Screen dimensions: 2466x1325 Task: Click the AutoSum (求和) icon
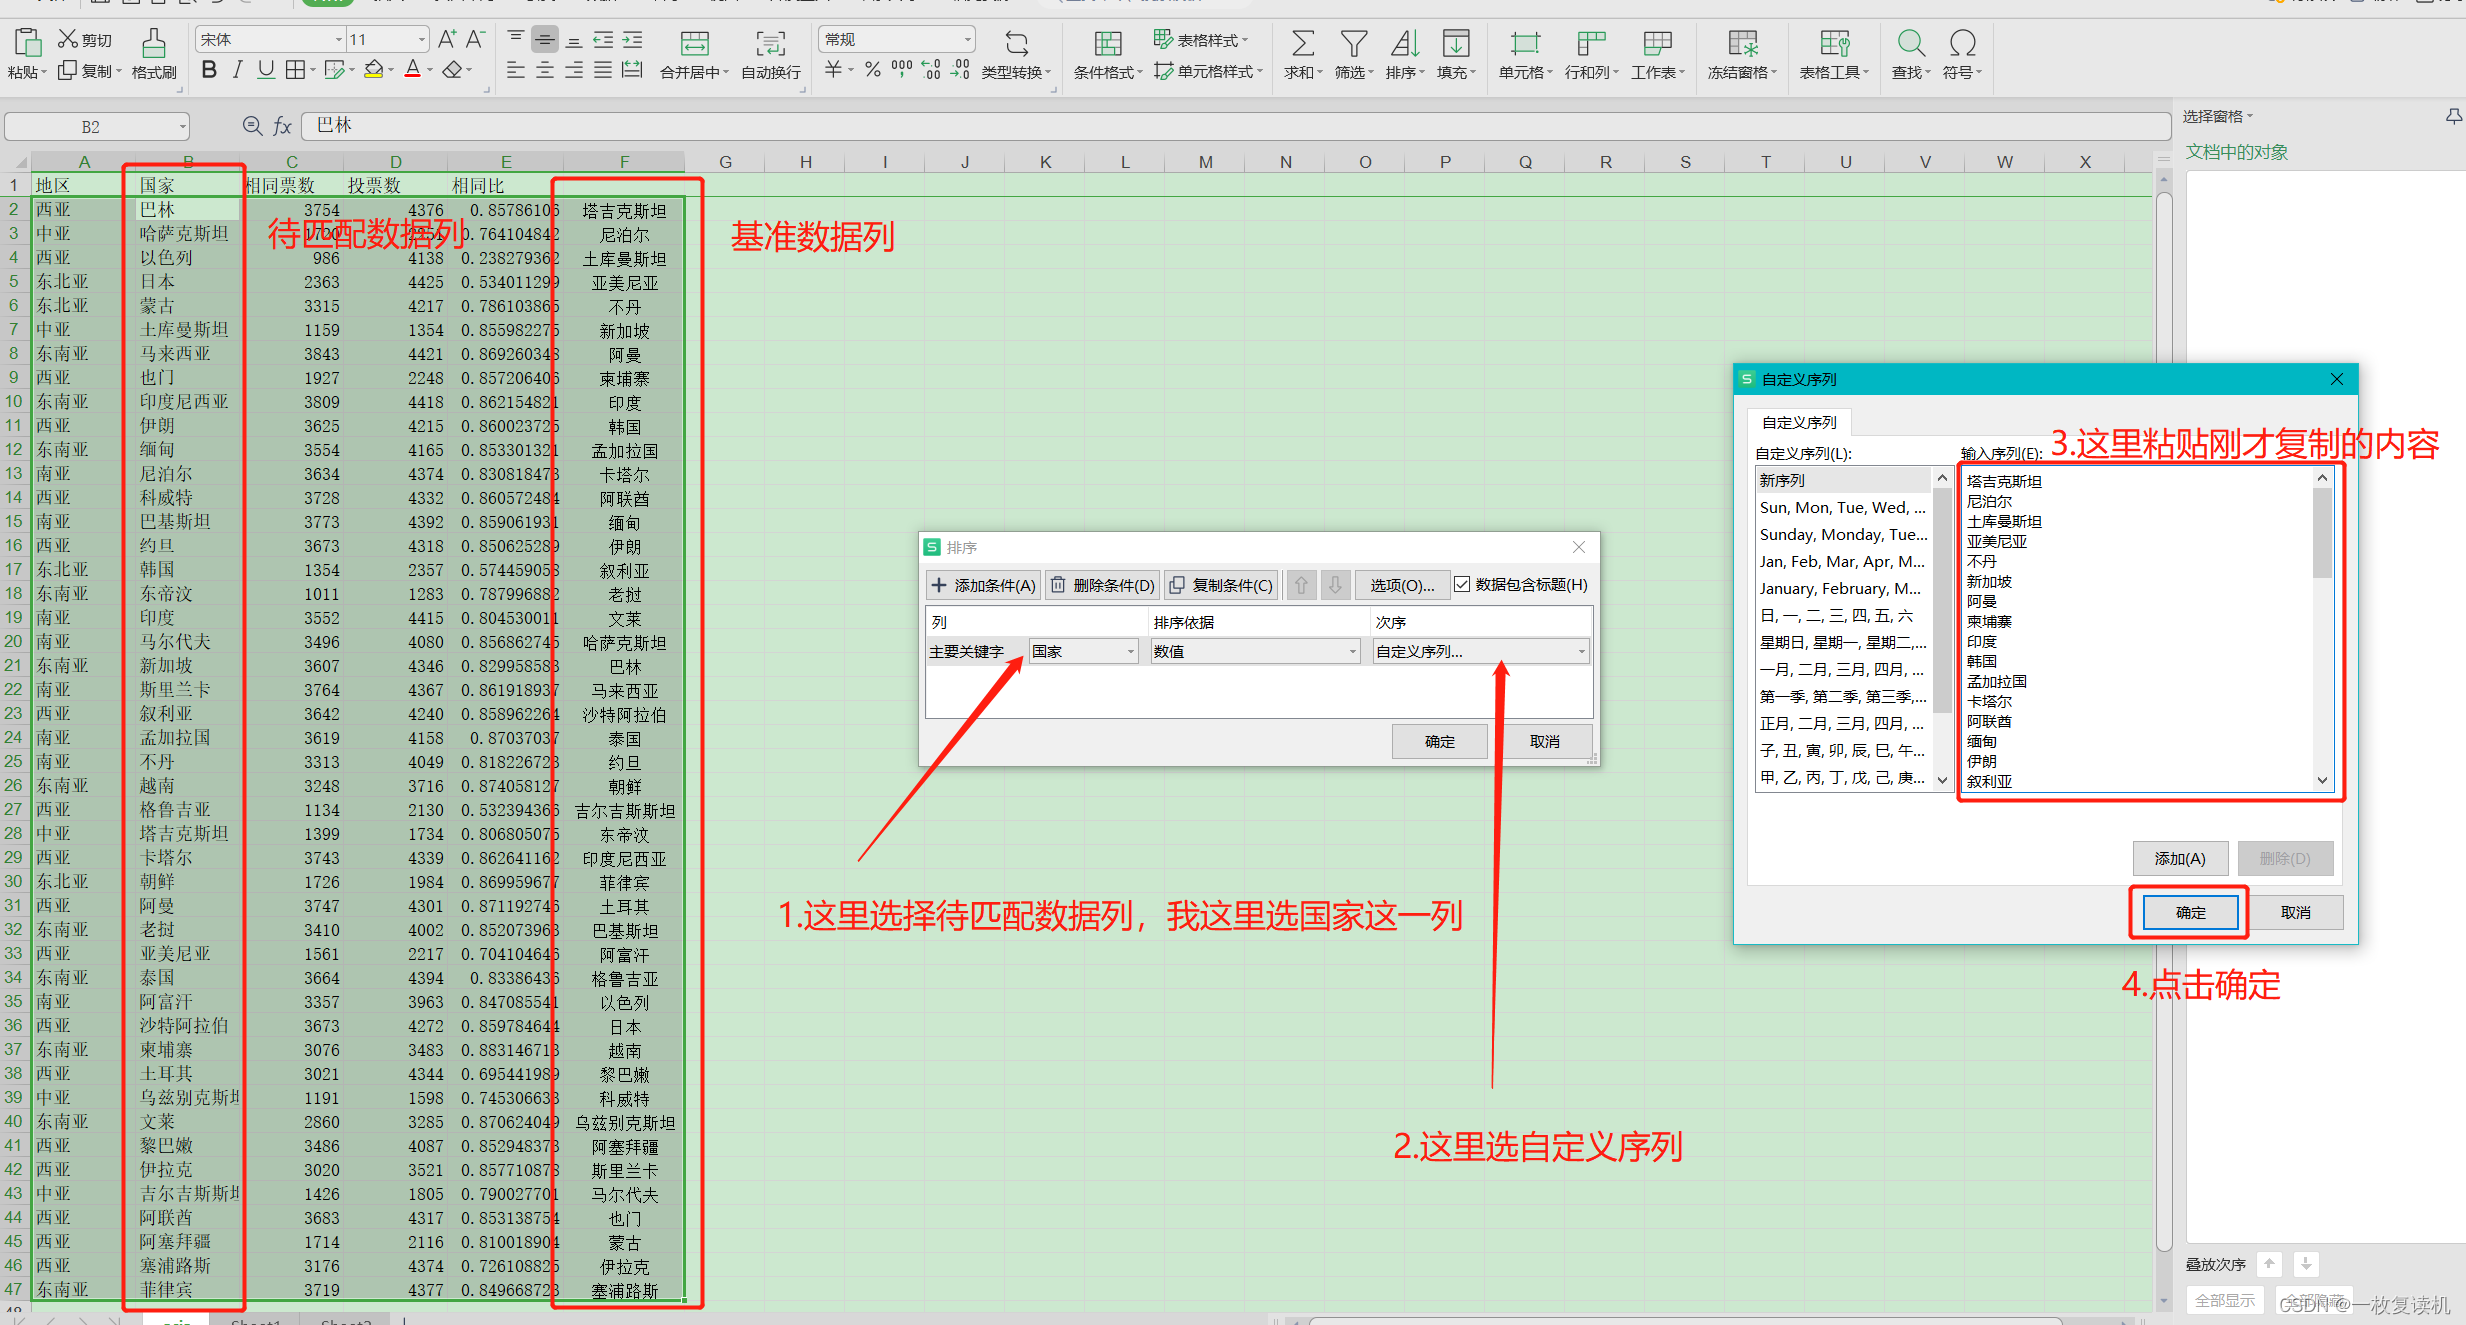(x=1302, y=43)
